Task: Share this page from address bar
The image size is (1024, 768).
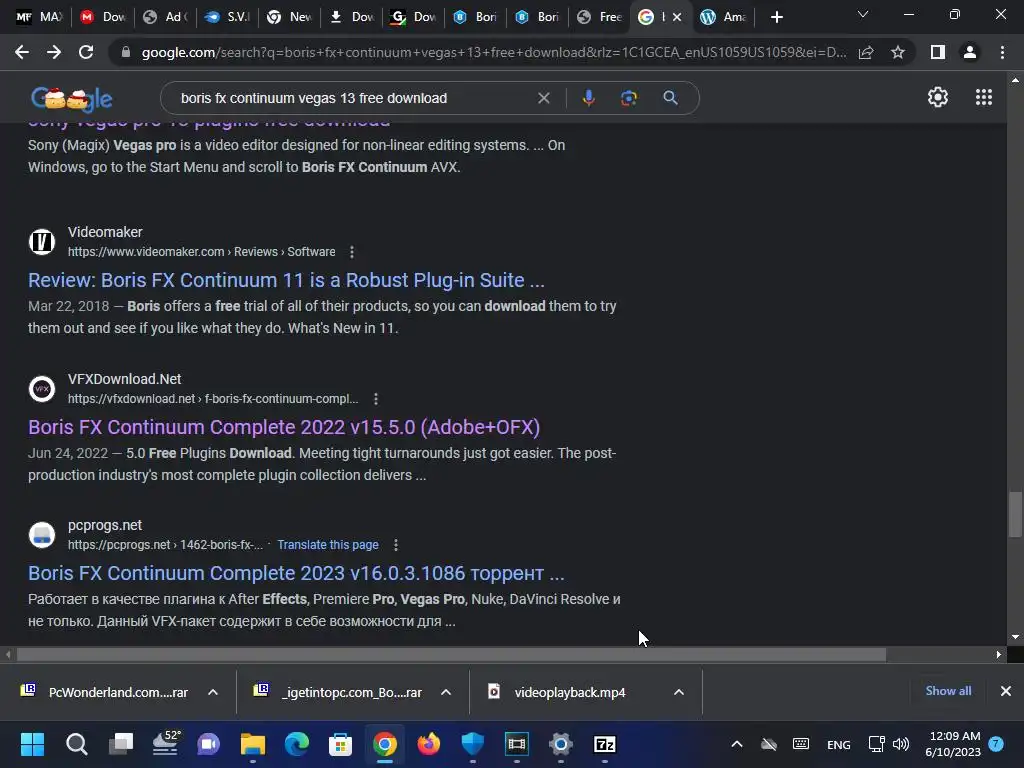Action: pos(866,52)
